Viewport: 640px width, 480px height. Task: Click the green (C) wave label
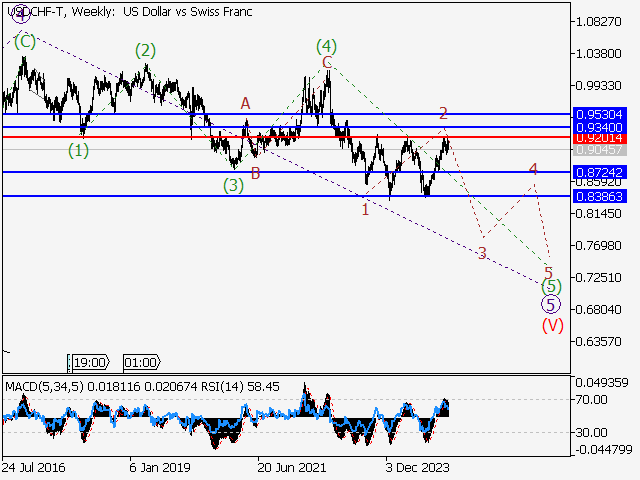(24, 41)
